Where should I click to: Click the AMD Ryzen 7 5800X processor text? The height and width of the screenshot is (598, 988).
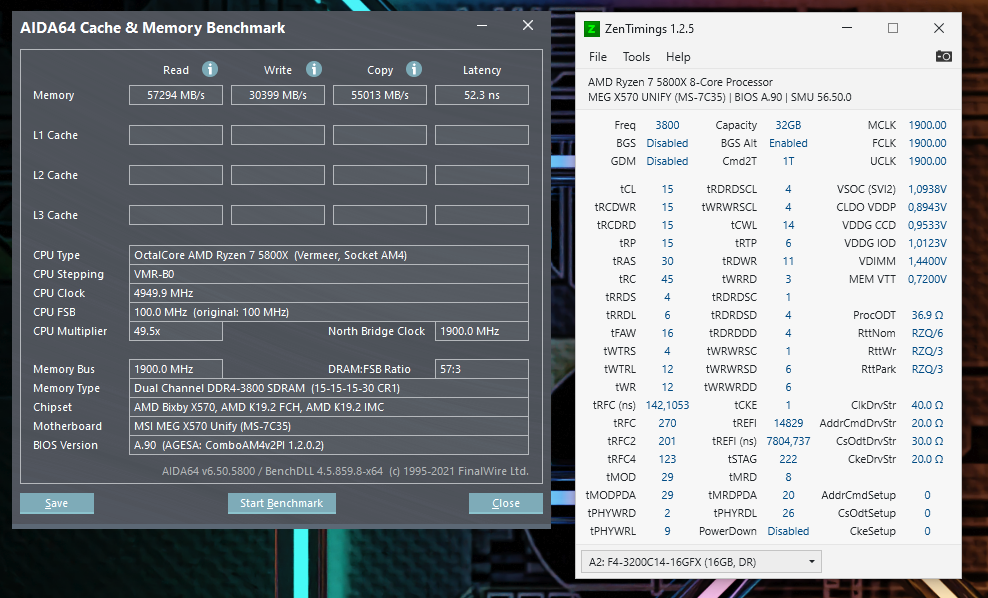click(x=680, y=82)
